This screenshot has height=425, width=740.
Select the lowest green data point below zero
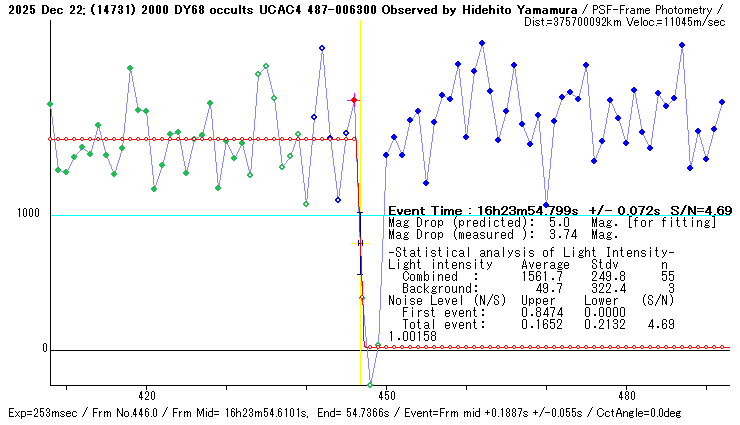pos(370,384)
